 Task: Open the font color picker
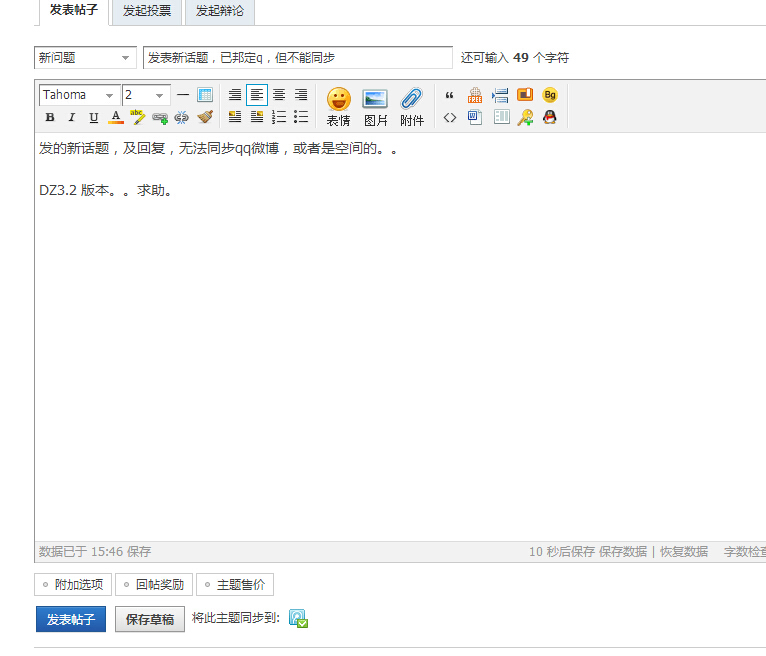click(116, 117)
